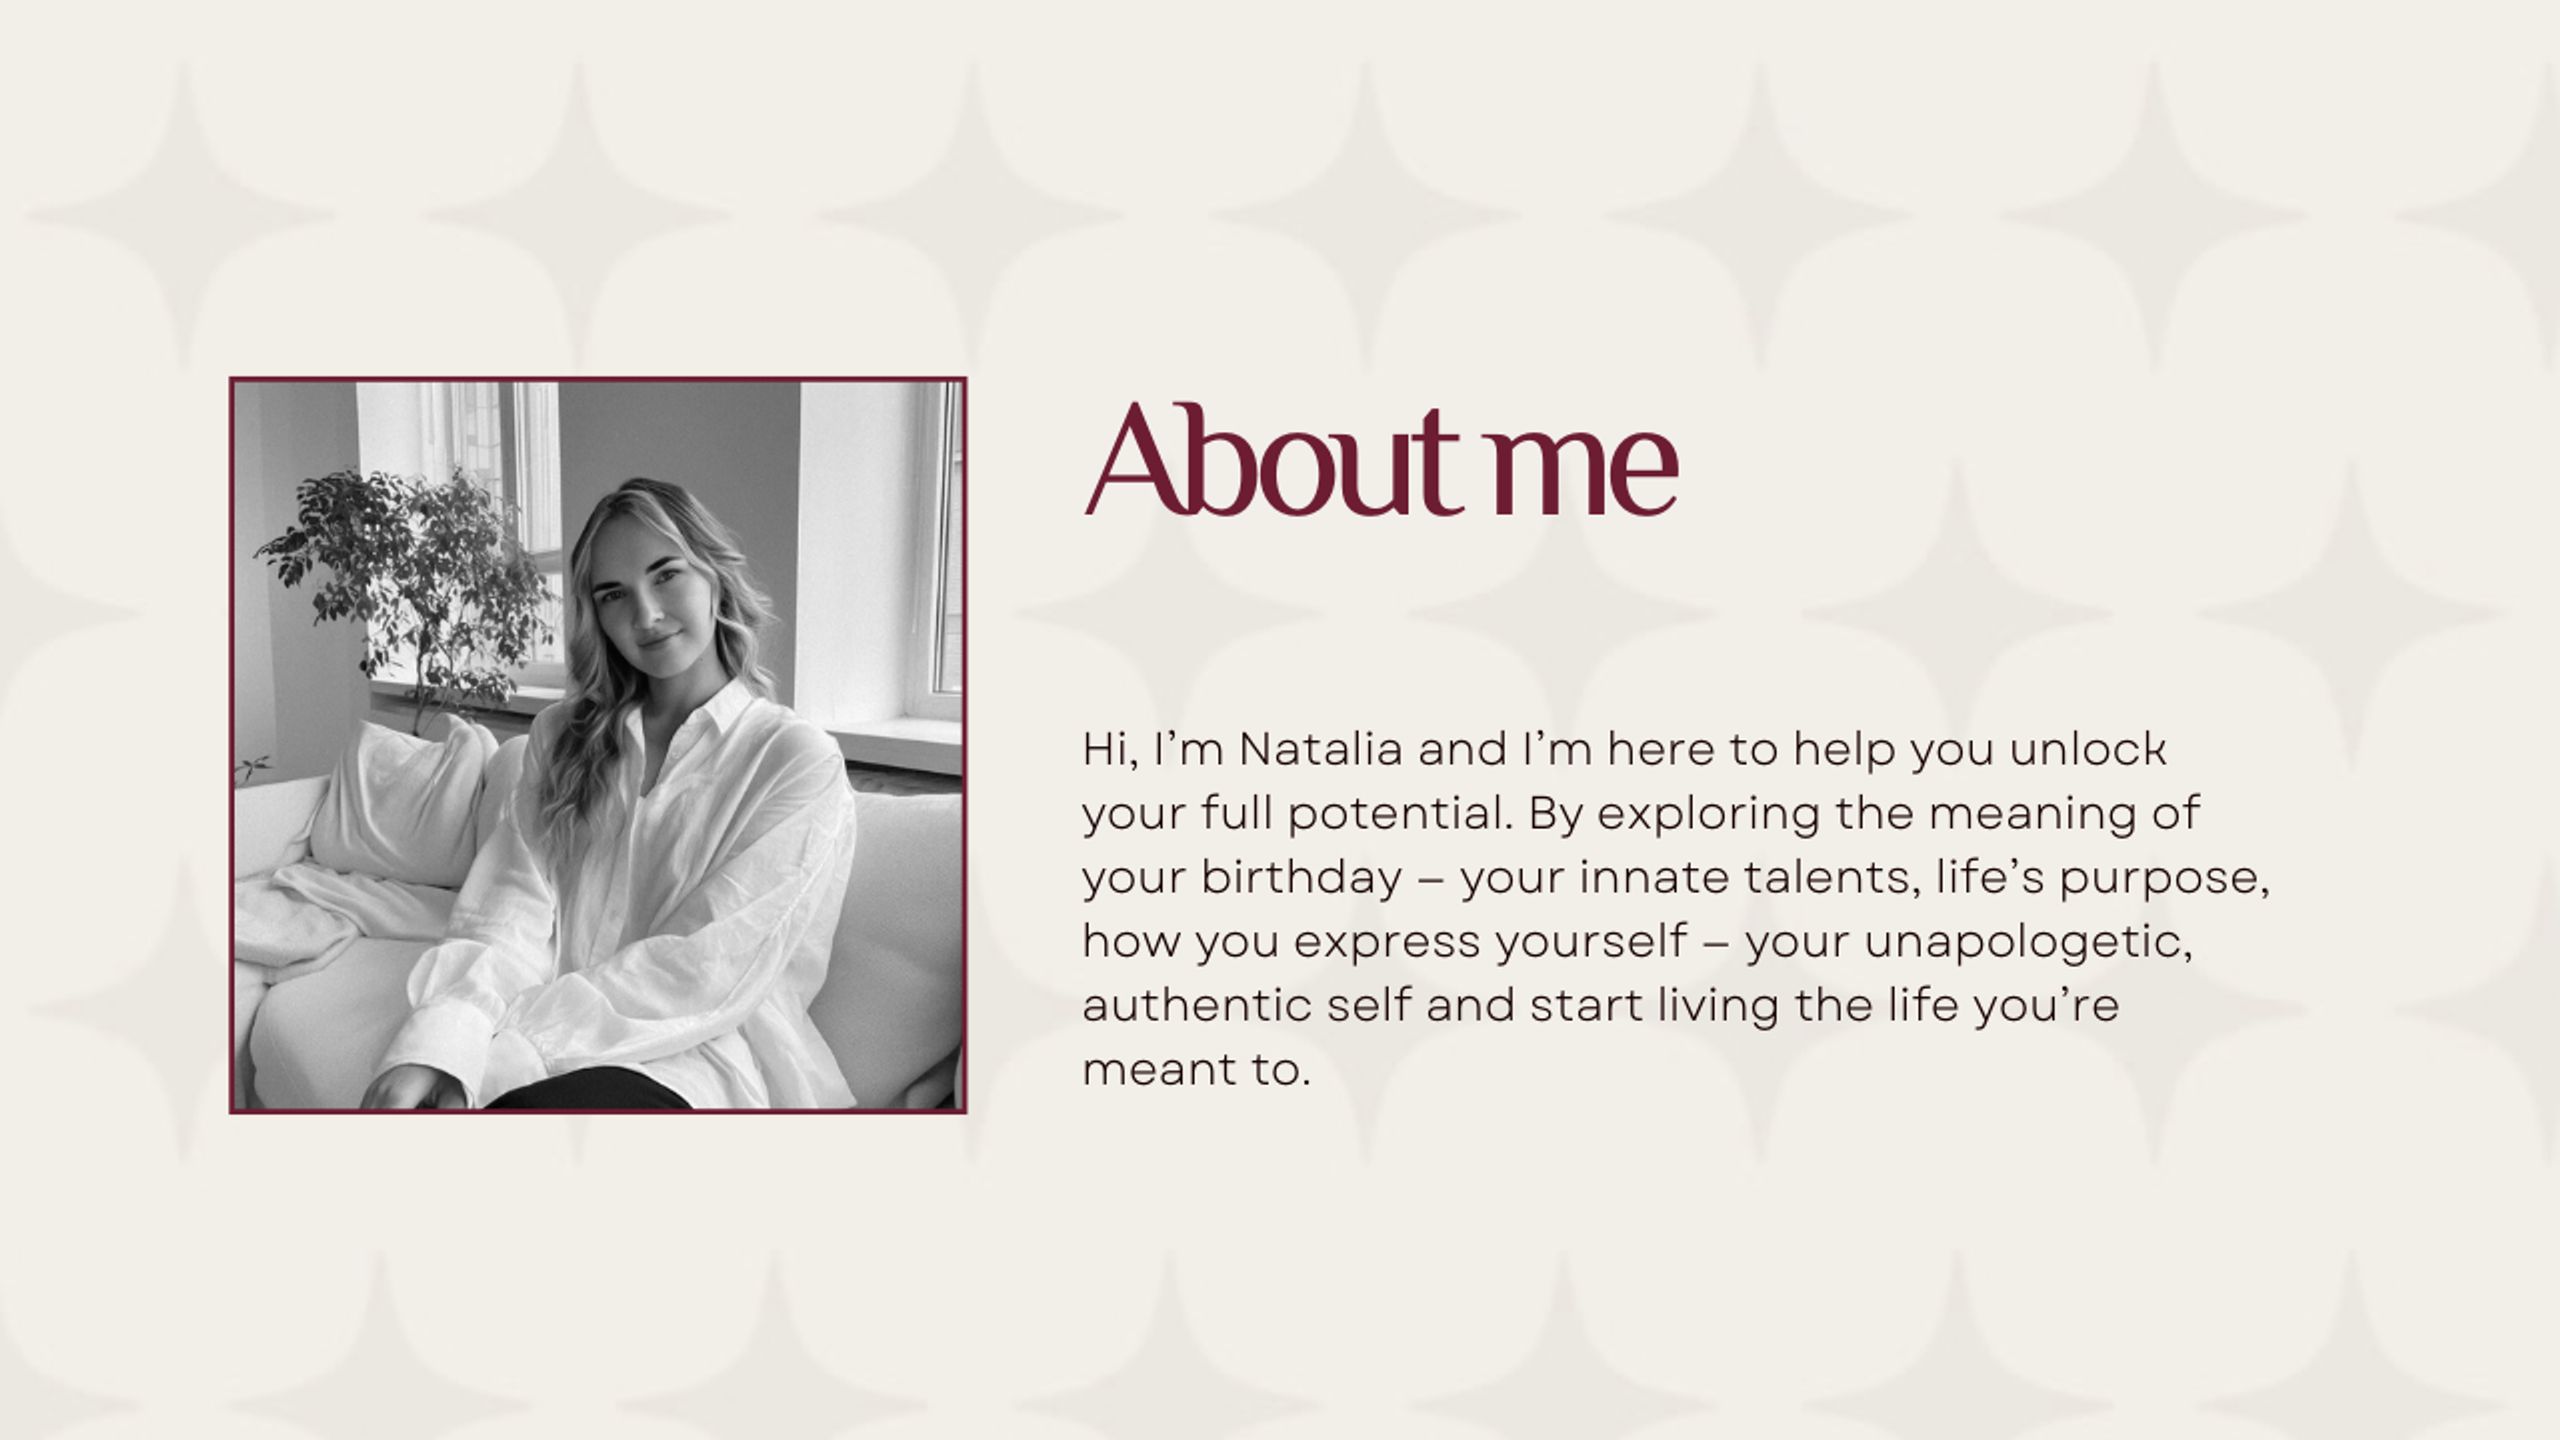Click the word "authentic" in the paragraph
Screen dimensions: 2560x1440
(x=1197, y=1006)
